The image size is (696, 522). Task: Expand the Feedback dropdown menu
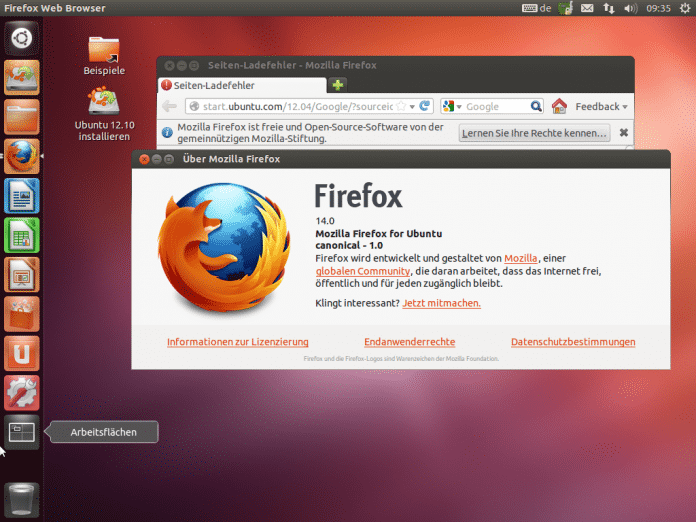(x=602, y=106)
